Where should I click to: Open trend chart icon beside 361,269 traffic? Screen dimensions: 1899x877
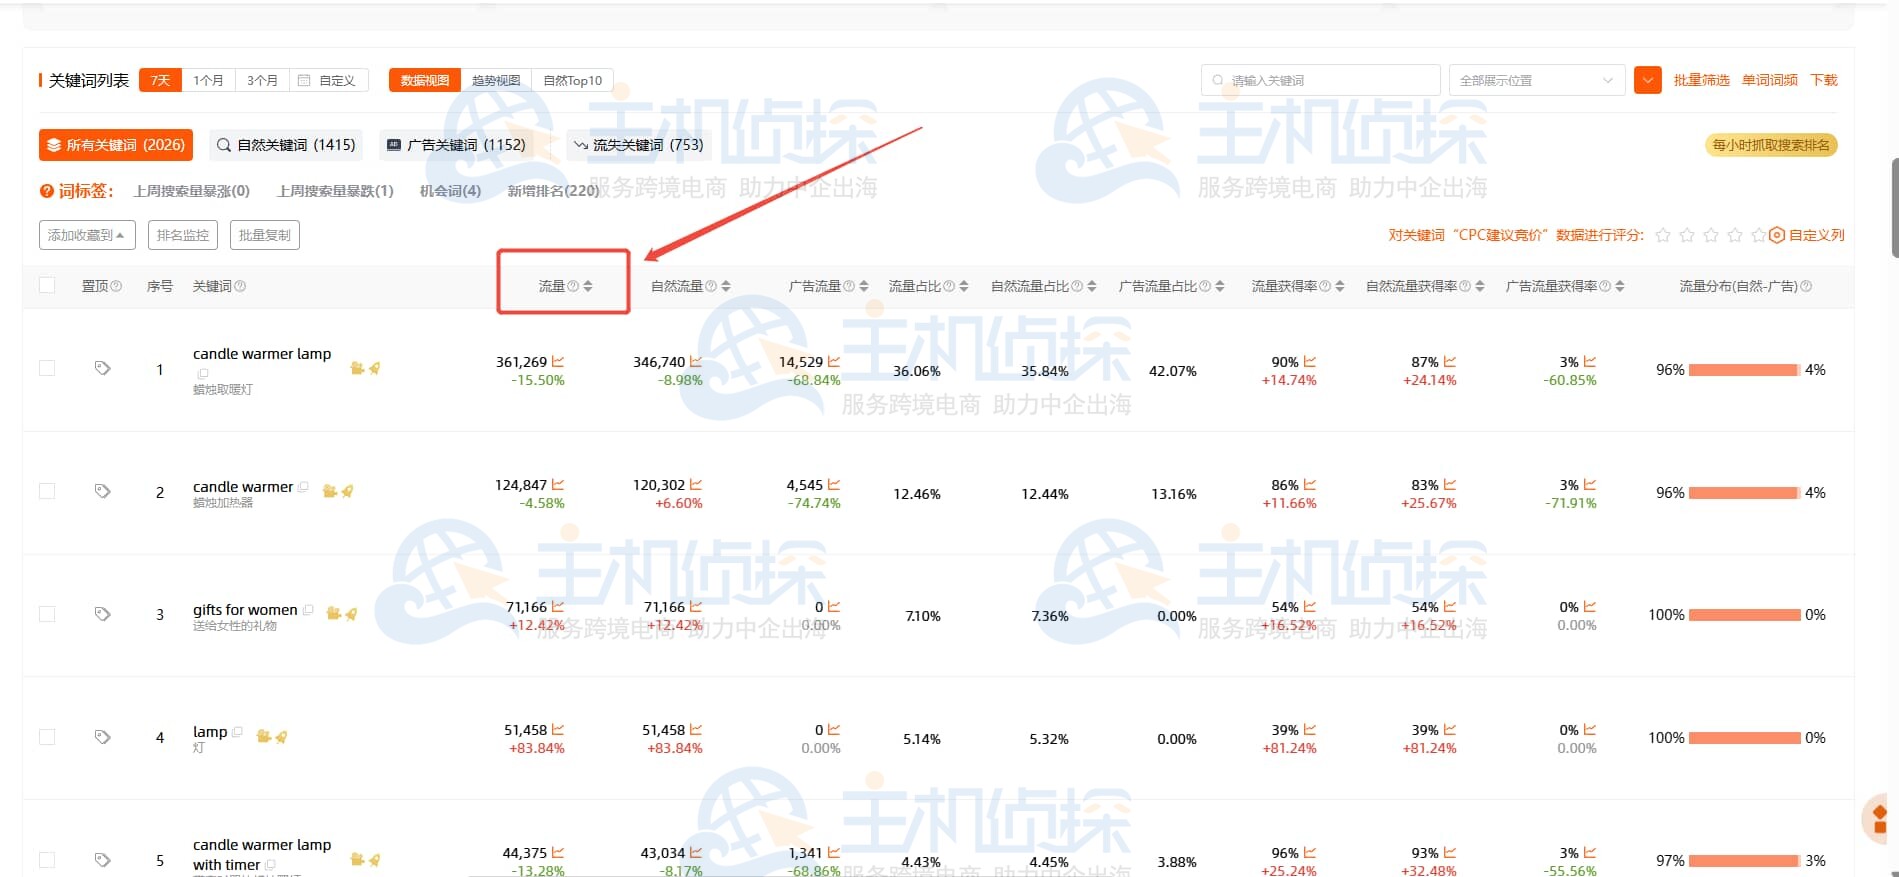pos(558,362)
